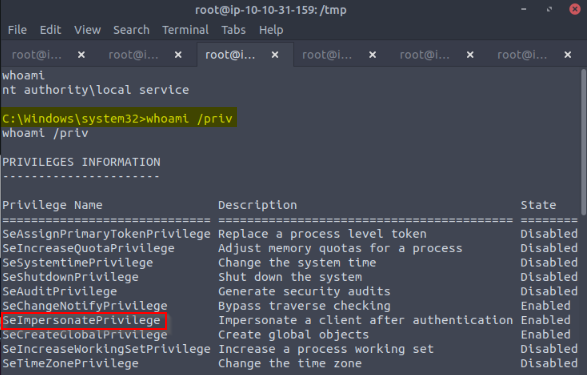Open the View menu

point(87,30)
